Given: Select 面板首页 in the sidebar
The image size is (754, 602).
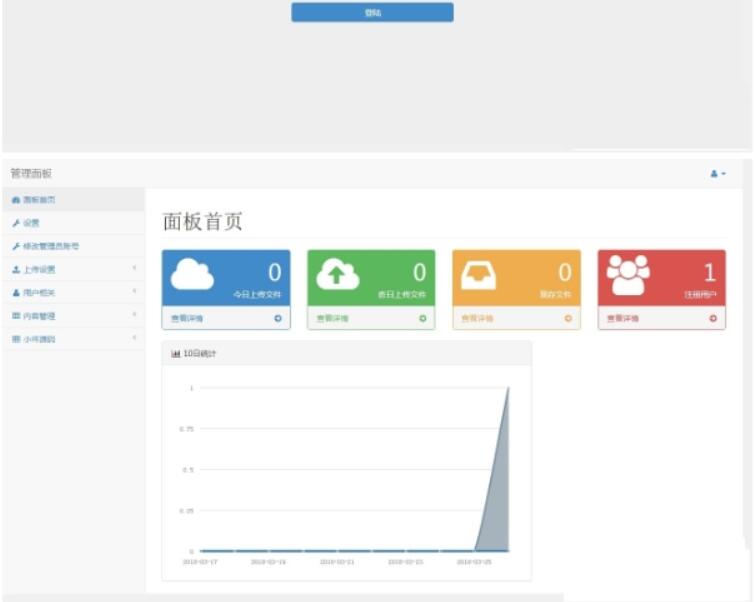Looking at the screenshot, I should [40, 200].
